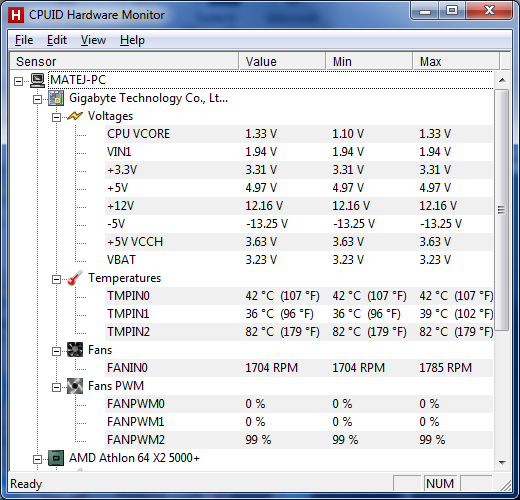Viewport: 520px width, 500px height.
Task: Maximize the Hardware Monitor window
Action: (452, 11)
